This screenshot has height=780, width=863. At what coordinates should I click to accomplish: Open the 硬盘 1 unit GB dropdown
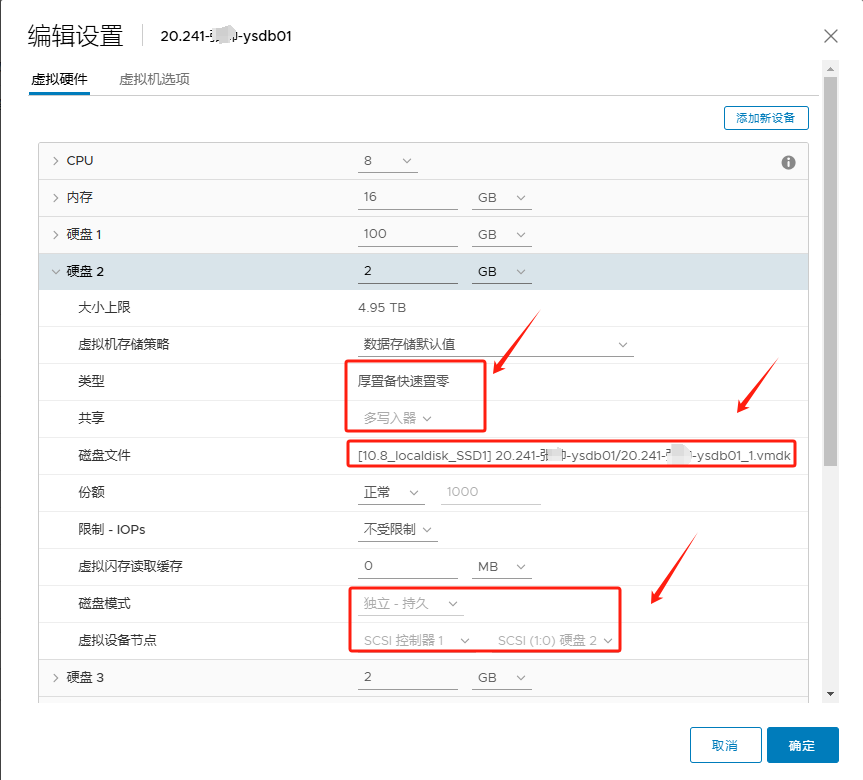click(501, 234)
